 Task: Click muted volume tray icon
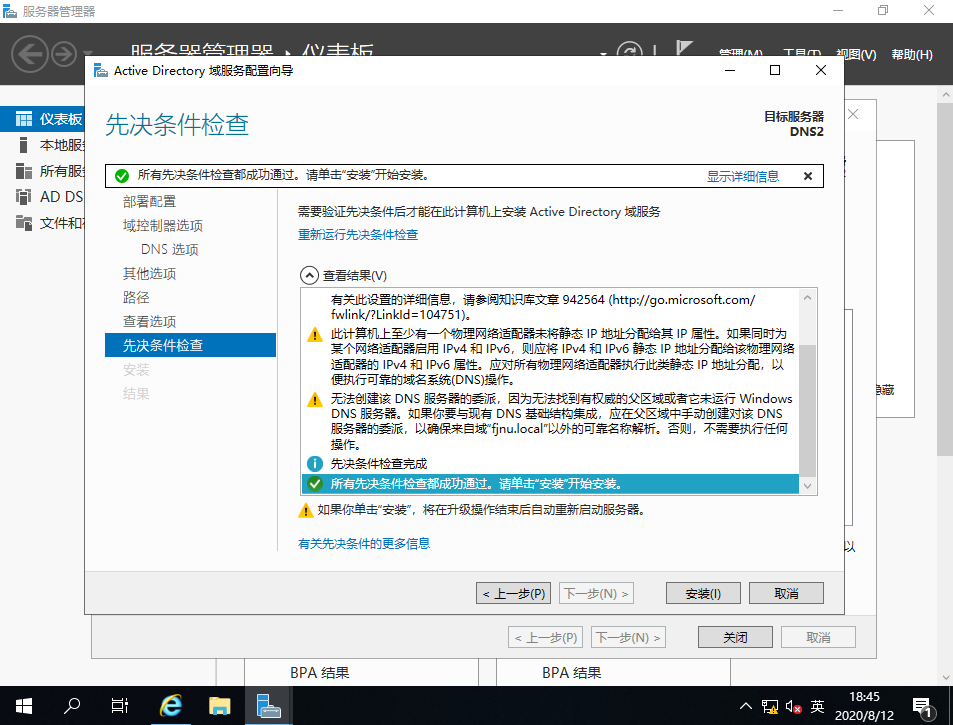[793, 706]
